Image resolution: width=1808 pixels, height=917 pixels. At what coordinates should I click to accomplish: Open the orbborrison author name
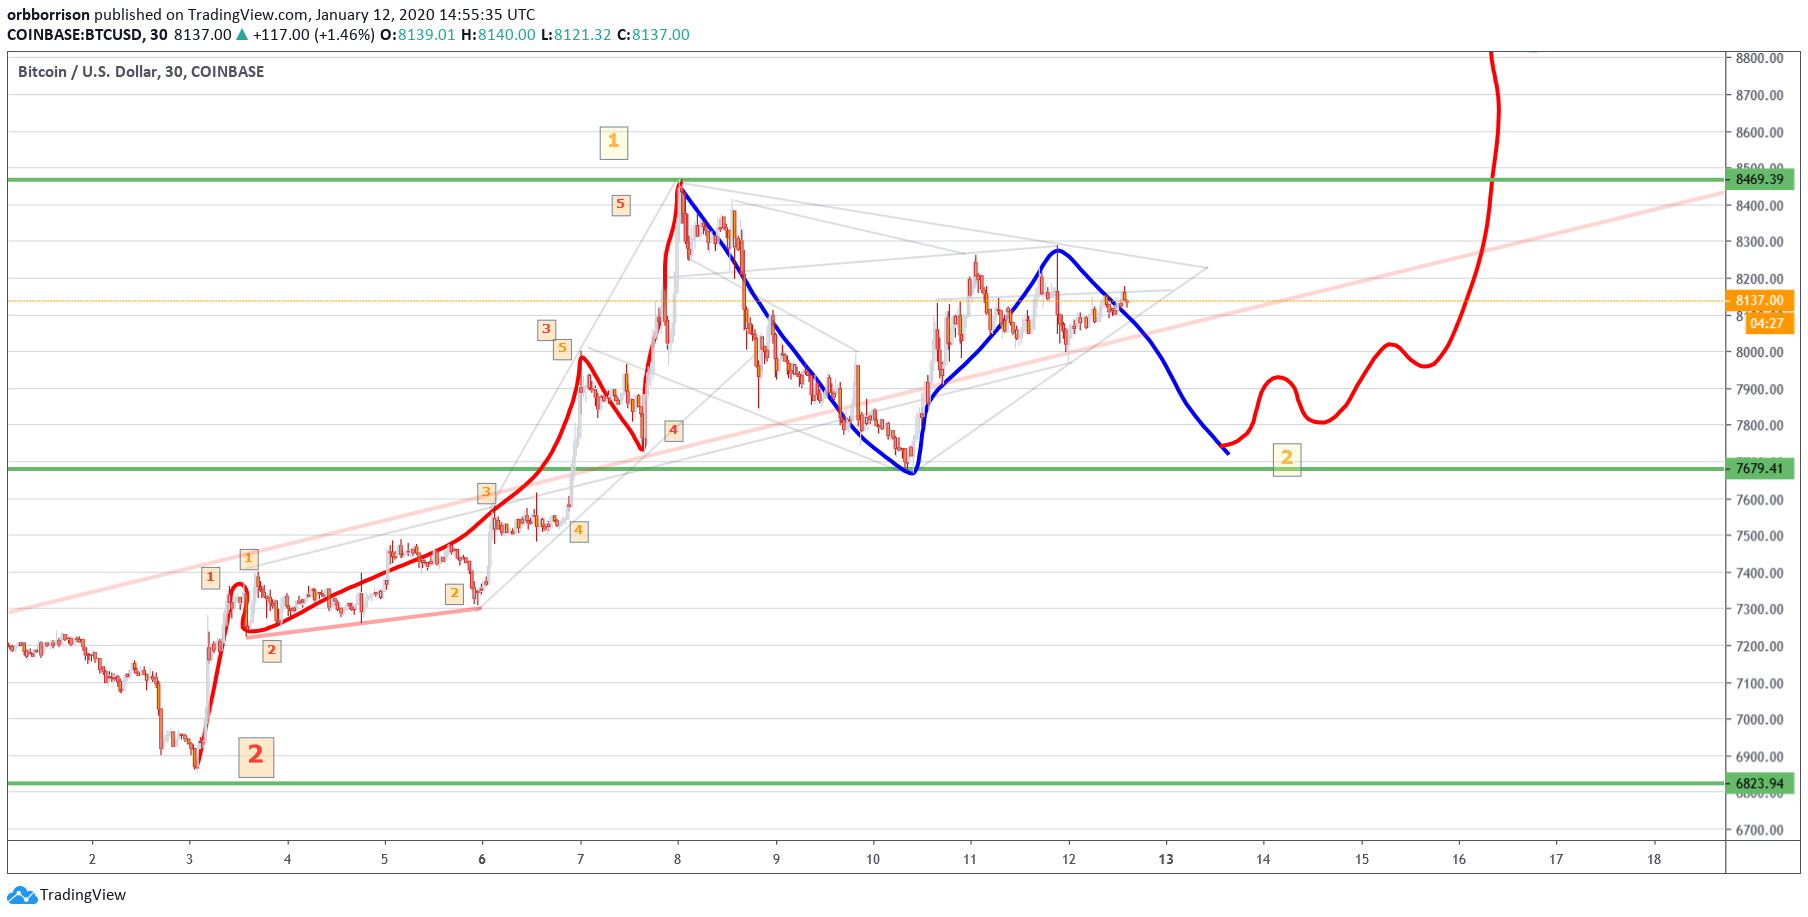(x=48, y=15)
